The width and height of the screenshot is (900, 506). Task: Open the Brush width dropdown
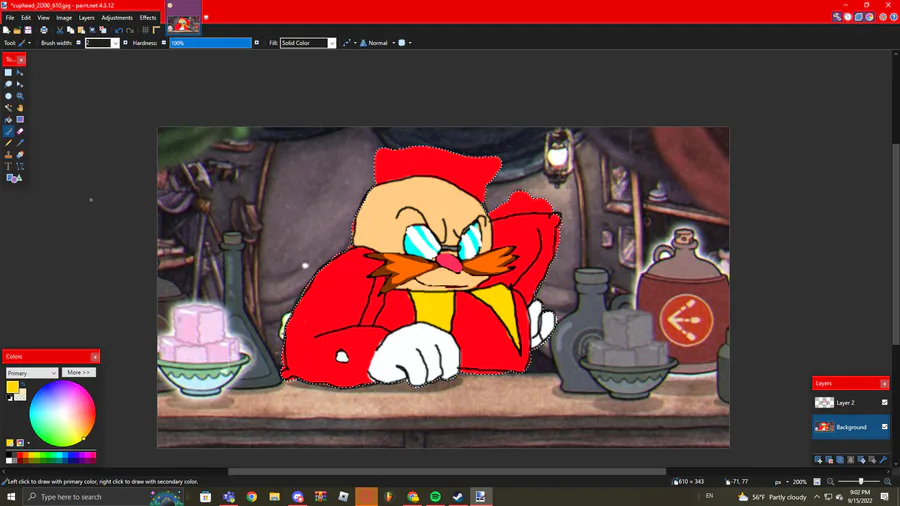coord(115,43)
